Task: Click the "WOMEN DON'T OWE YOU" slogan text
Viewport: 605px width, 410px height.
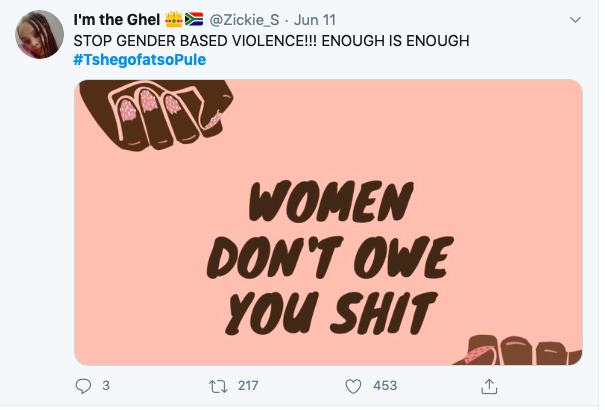Action: [x=330, y=257]
